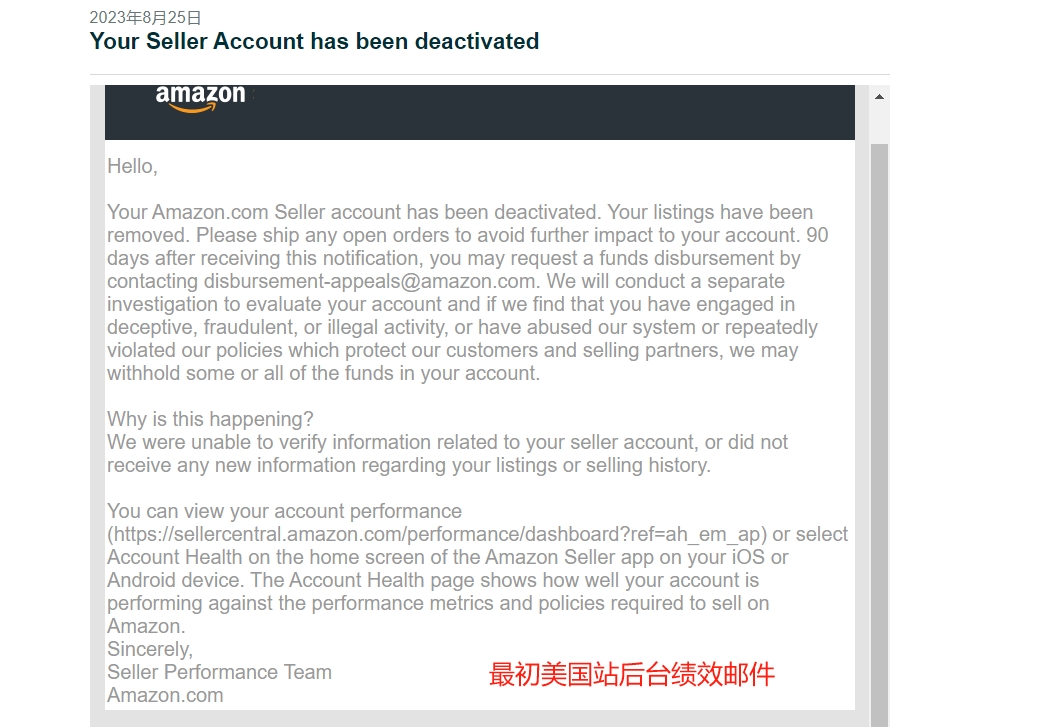Click the red Chinese annotation text
This screenshot has width=1040, height=727.
(631, 674)
